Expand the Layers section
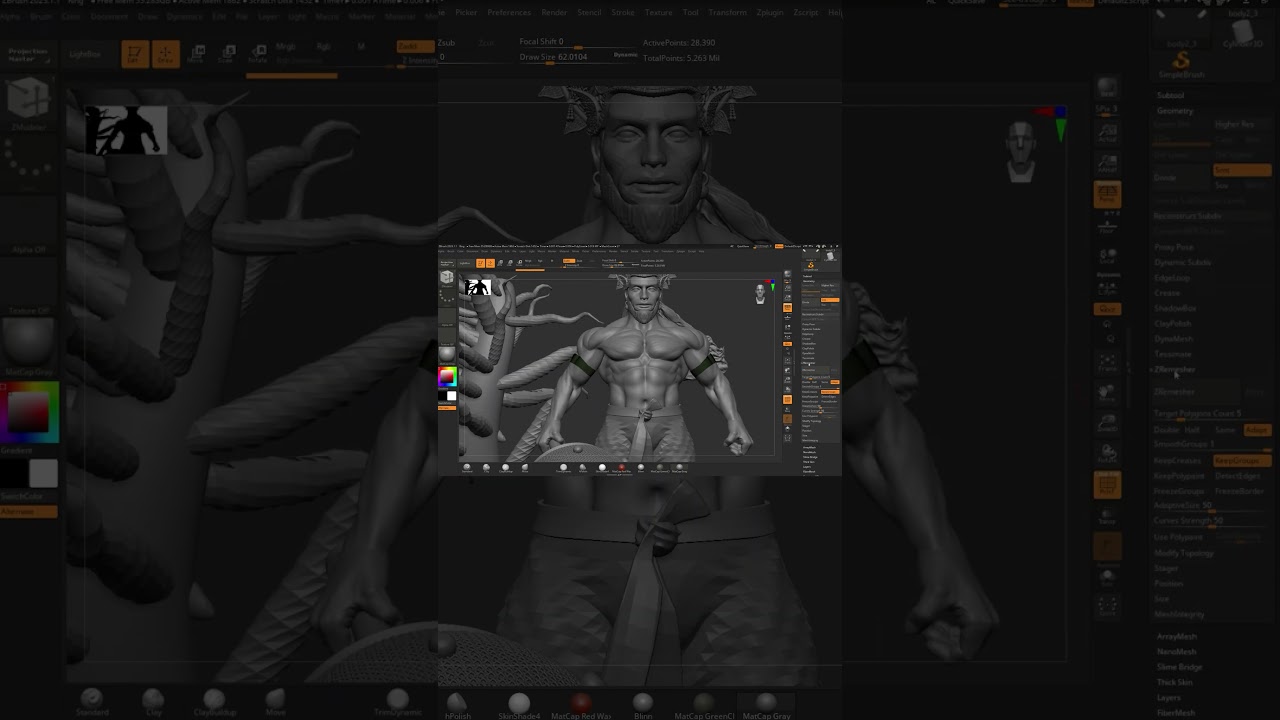This screenshot has height=720, width=1280. (1169, 698)
